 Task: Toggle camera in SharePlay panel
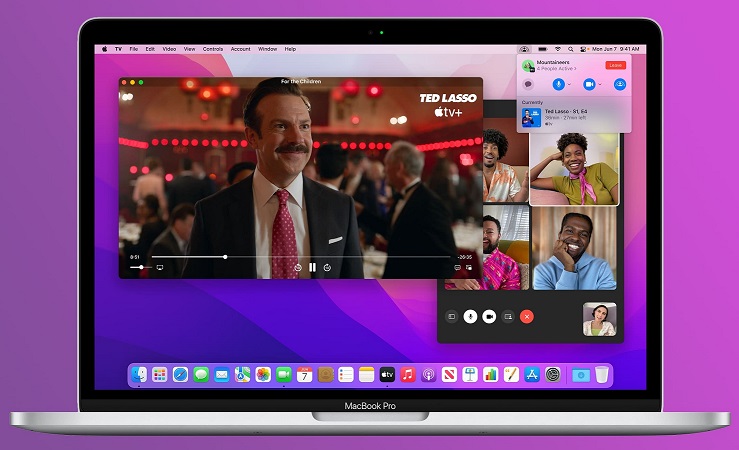[x=589, y=84]
